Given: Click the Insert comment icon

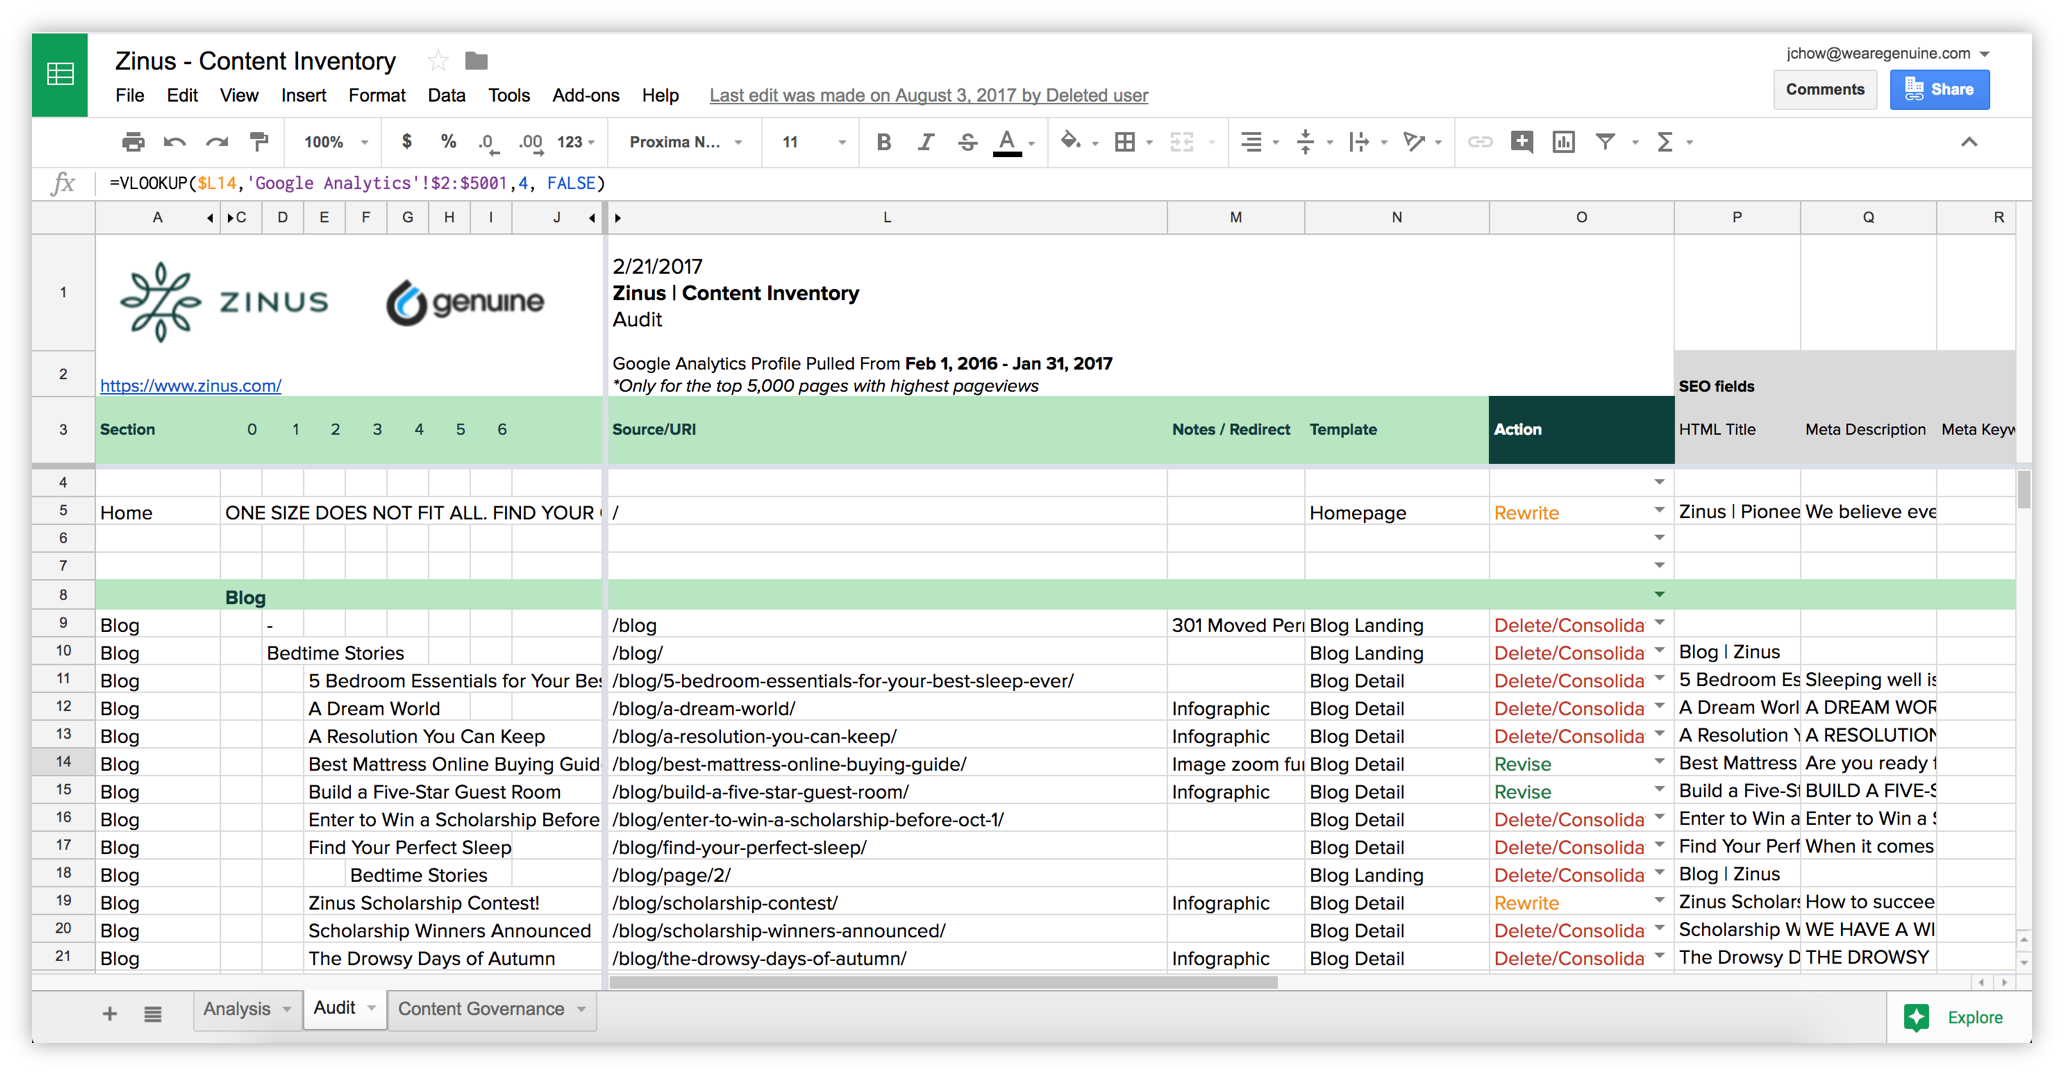Looking at the screenshot, I should [x=1522, y=142].
